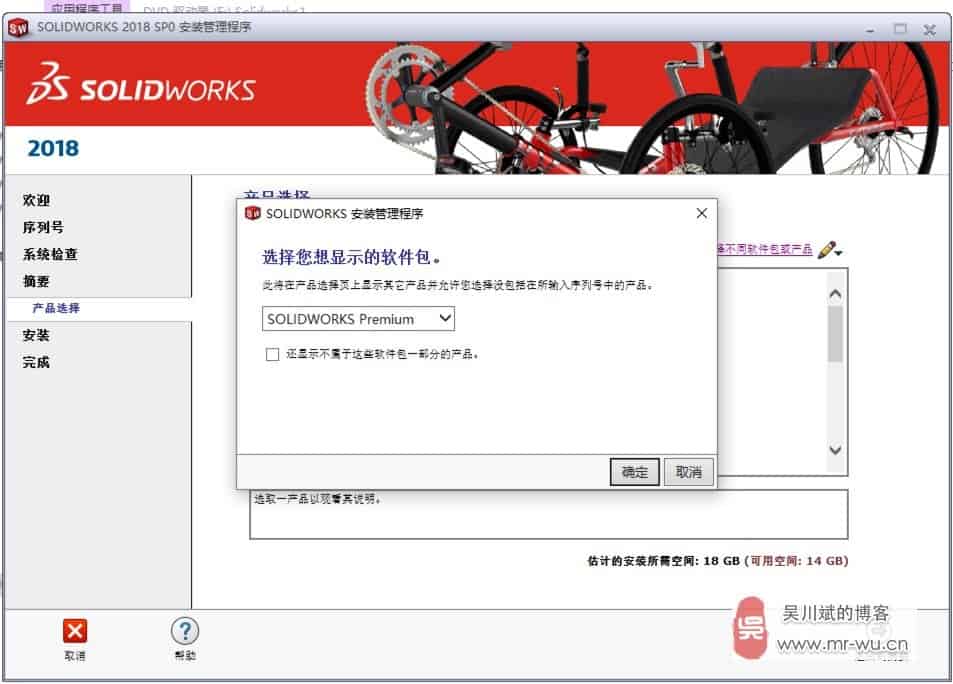Select the 系统检查 step
Viewport: 953px width, 684px height.
(50, 254)
